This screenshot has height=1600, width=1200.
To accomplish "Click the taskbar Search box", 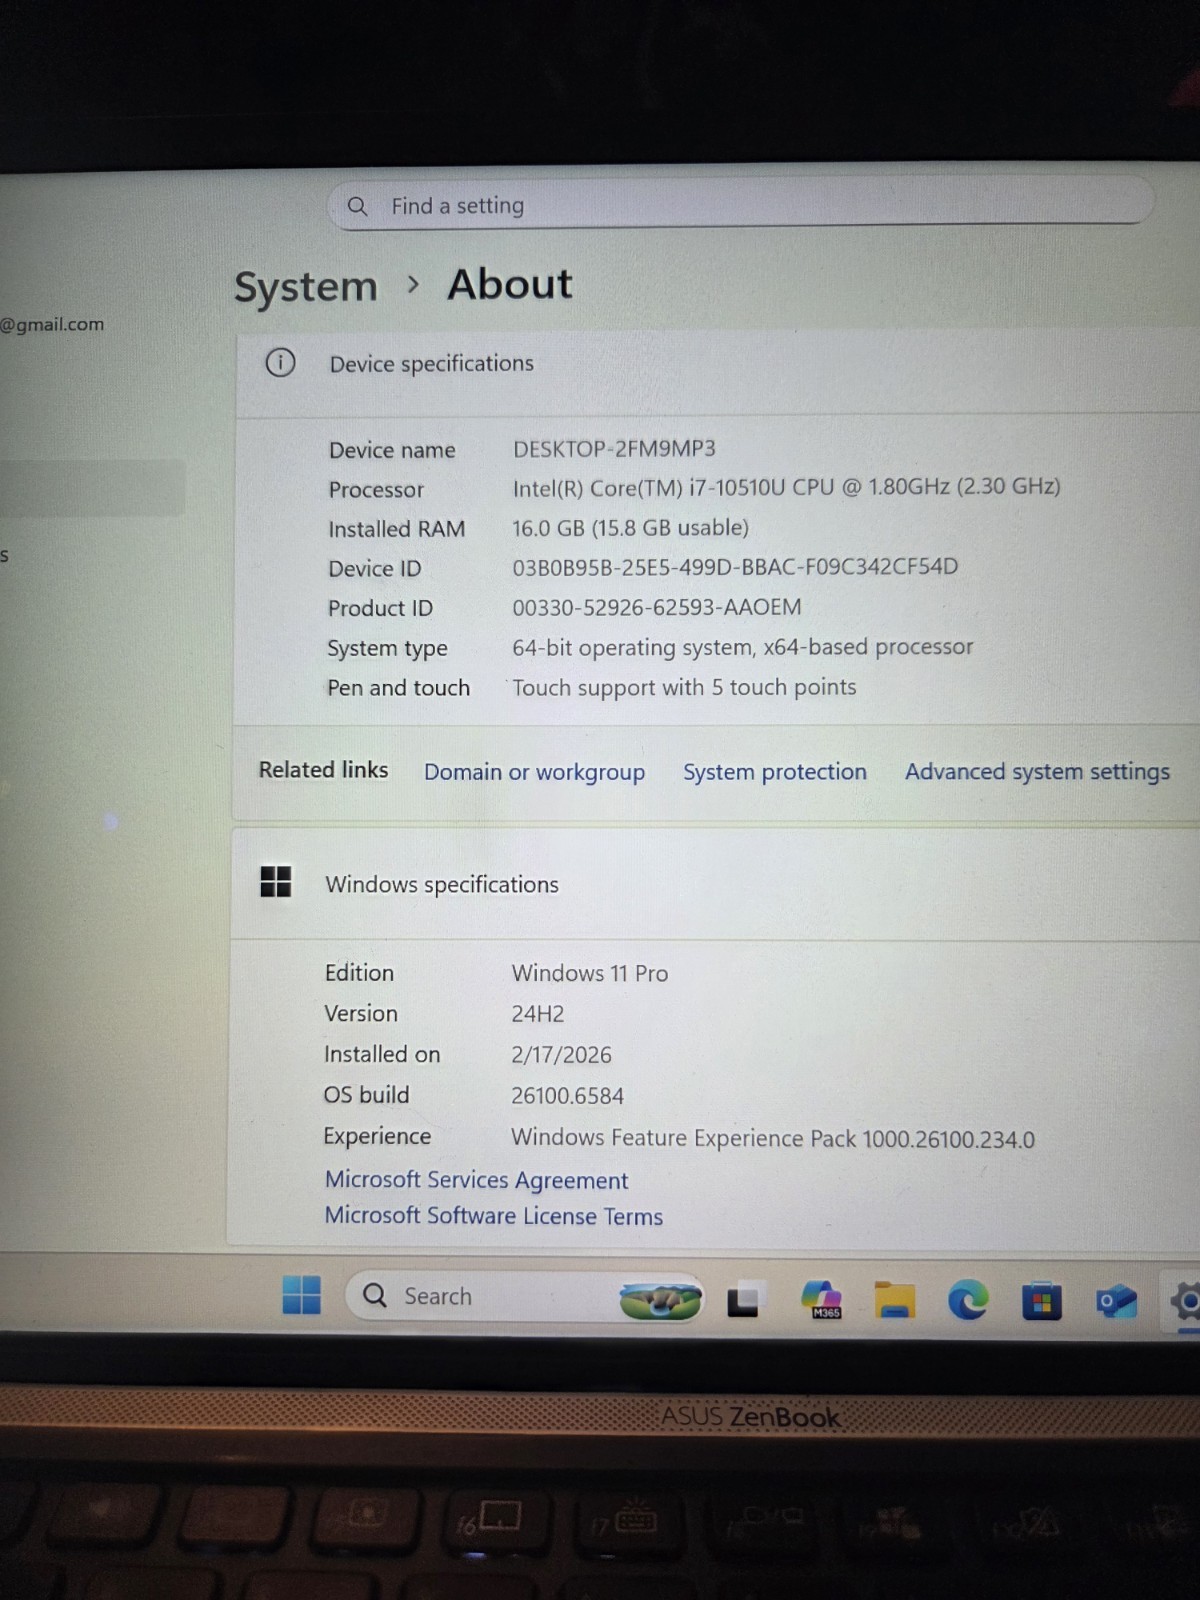I will point(524,1297).
